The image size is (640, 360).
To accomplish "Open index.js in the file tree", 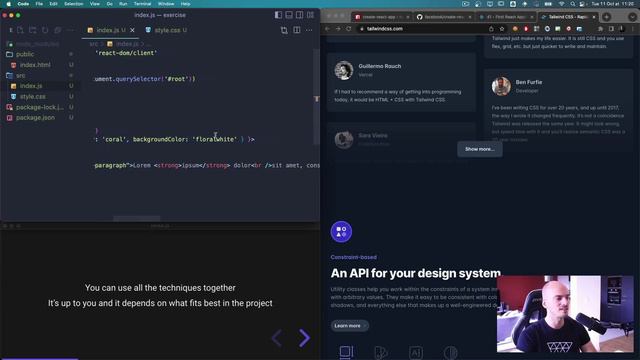I will click(31, 86).
